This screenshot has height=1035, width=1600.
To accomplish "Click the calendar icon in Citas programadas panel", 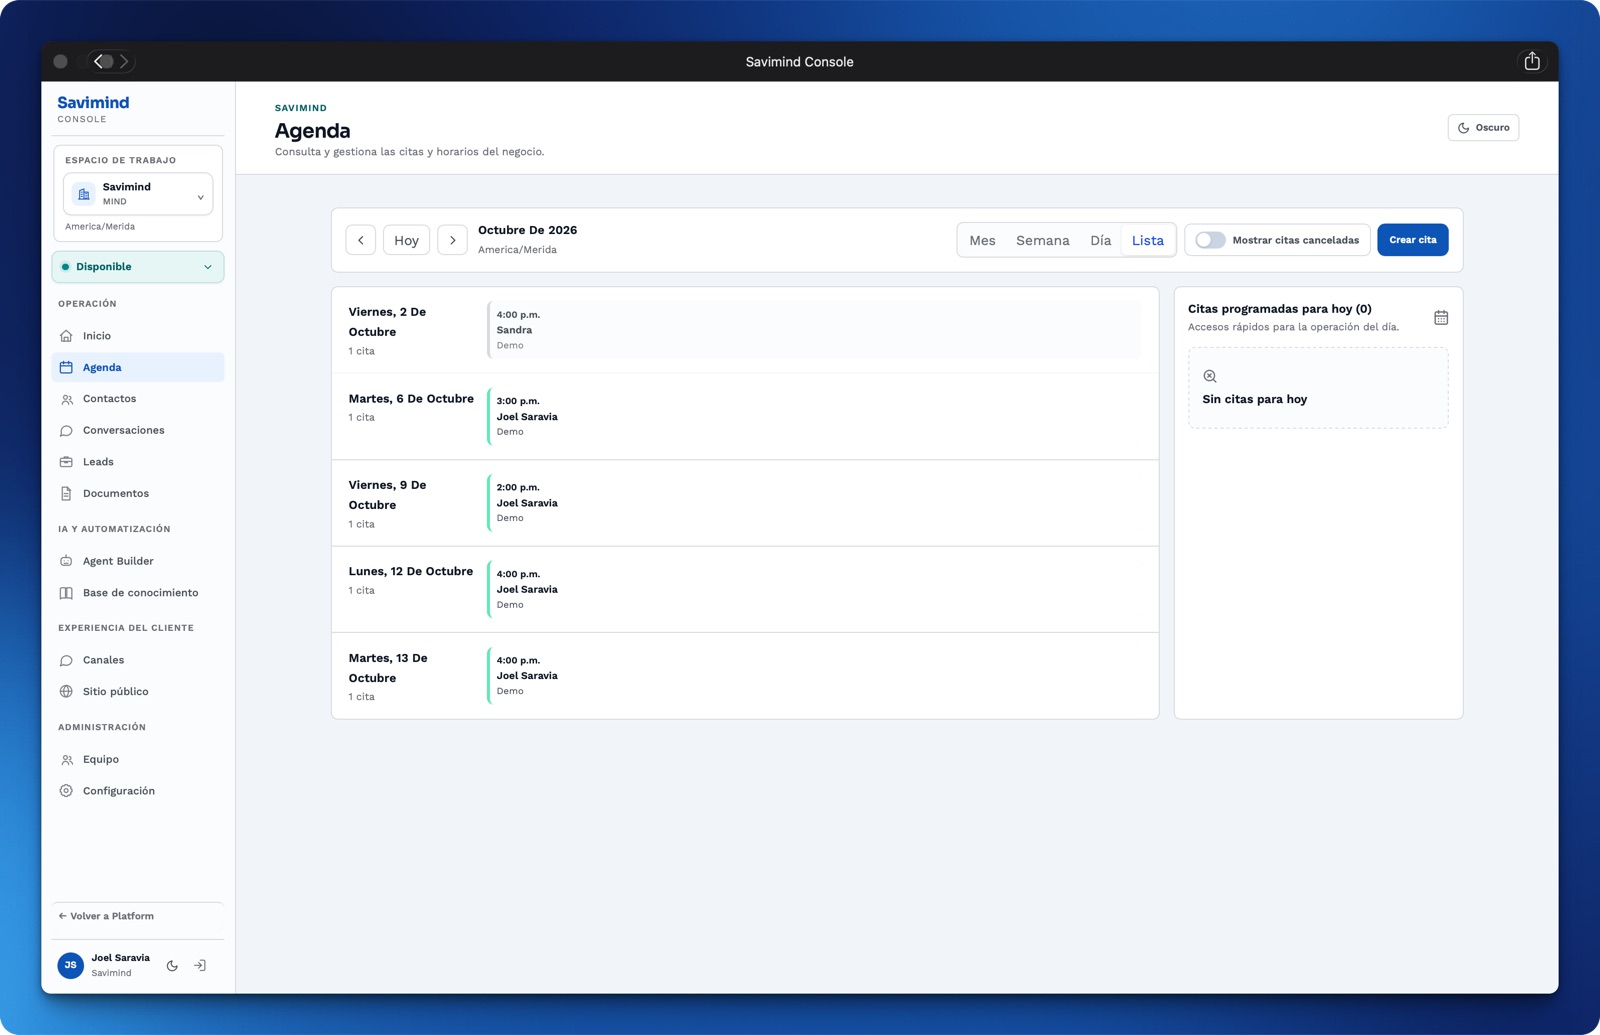I will pyautogui.click(x=1441, y=318).
